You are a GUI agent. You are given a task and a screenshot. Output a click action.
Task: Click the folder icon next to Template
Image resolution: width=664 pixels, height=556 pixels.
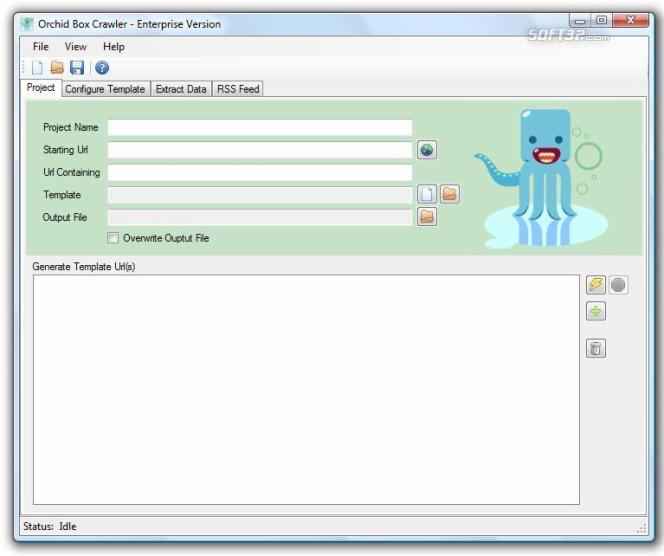coord(450,194)
